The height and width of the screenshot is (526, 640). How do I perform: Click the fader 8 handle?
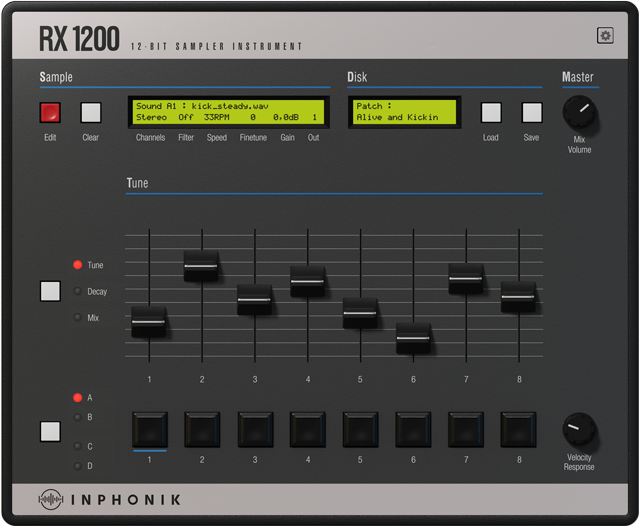(x=518, y=297)
